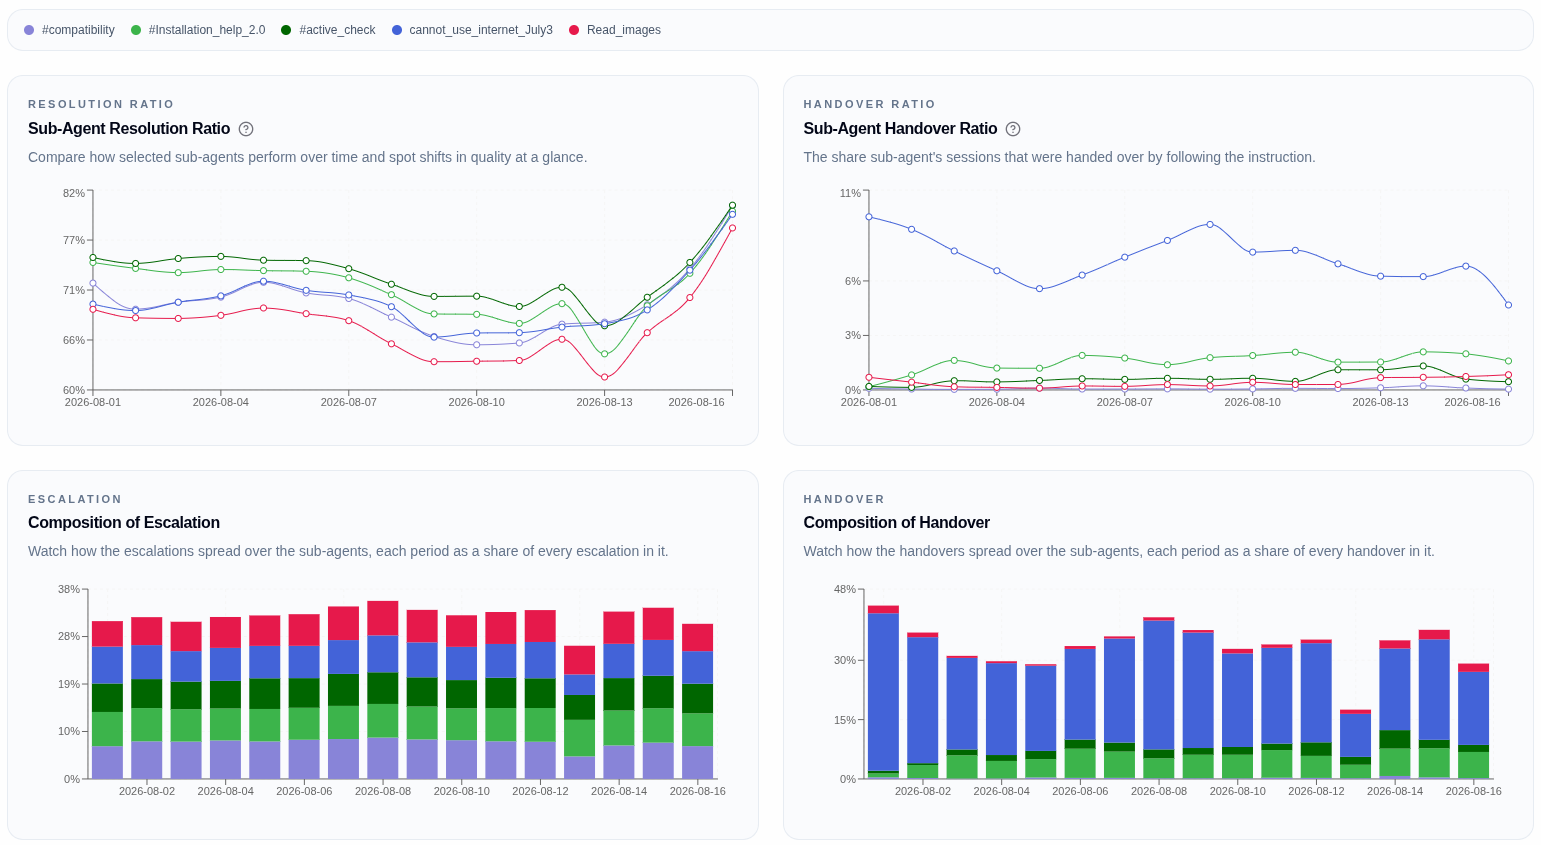Image resolution: width=1541 pixels, height=845 pixels.
Task: Open help icon beside Sub-Agent Handover Ratio
Action: click(1013, 129)
